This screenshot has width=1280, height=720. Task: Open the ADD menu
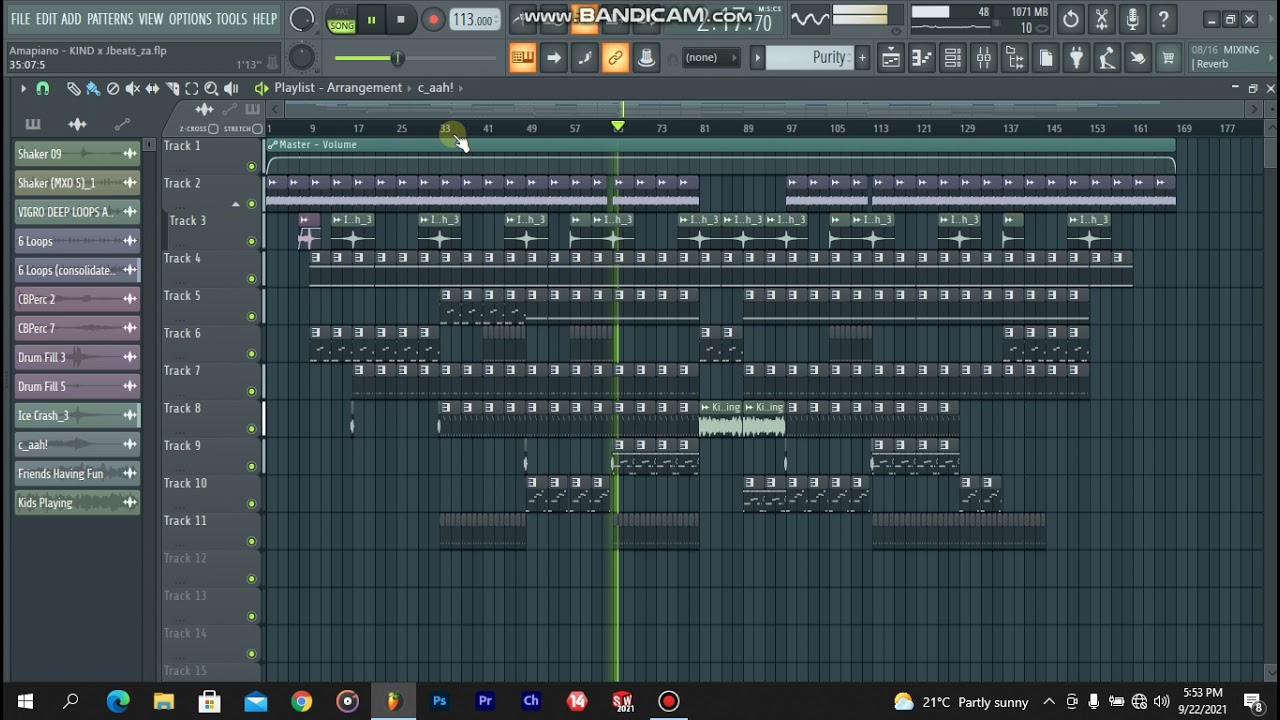[x=71, y=19]
